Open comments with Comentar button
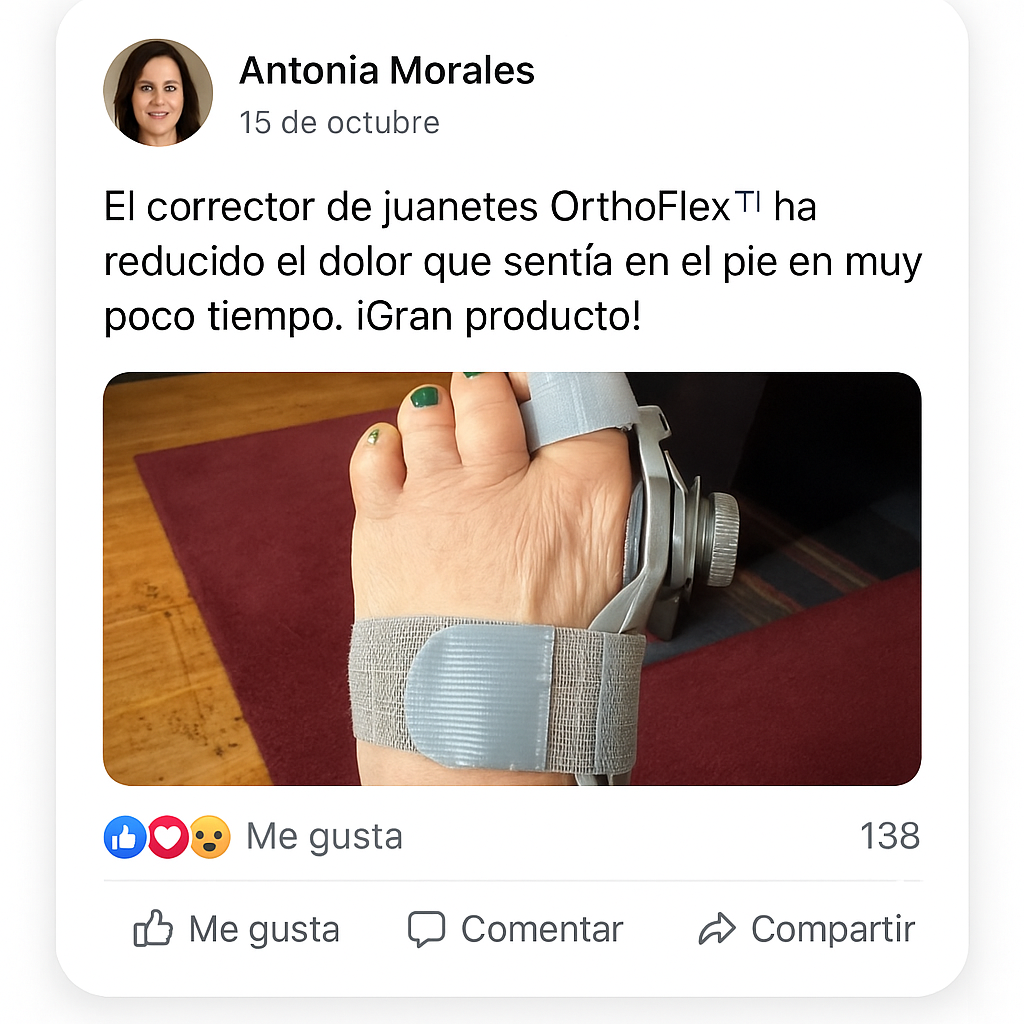Viewport: 1024px width, 1024px height. (515, 929)
